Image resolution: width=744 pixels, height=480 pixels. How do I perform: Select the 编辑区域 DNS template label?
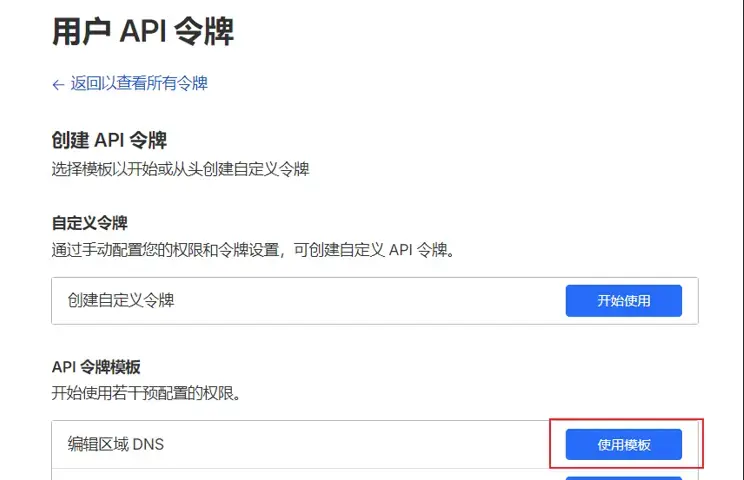[x=115, y=444]
